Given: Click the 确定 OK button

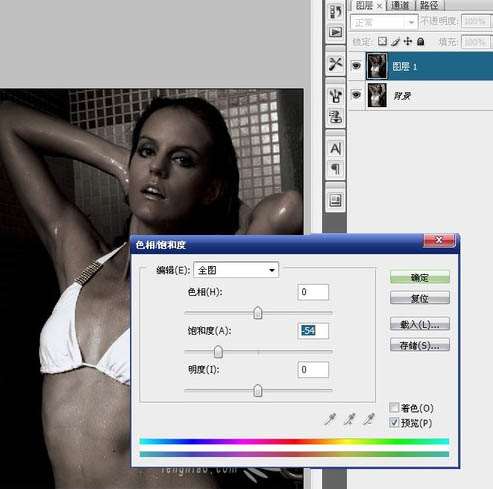Looking at the screenshot, I should click(x=420, y=277).
